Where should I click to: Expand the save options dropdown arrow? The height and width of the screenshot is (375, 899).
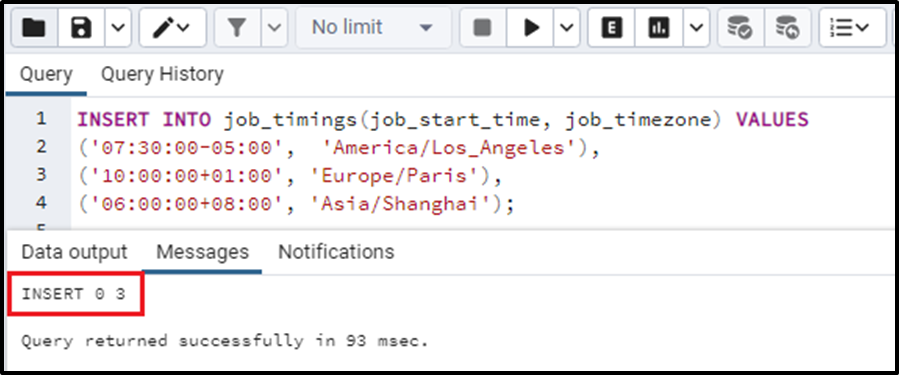click(x=118, y=27)
